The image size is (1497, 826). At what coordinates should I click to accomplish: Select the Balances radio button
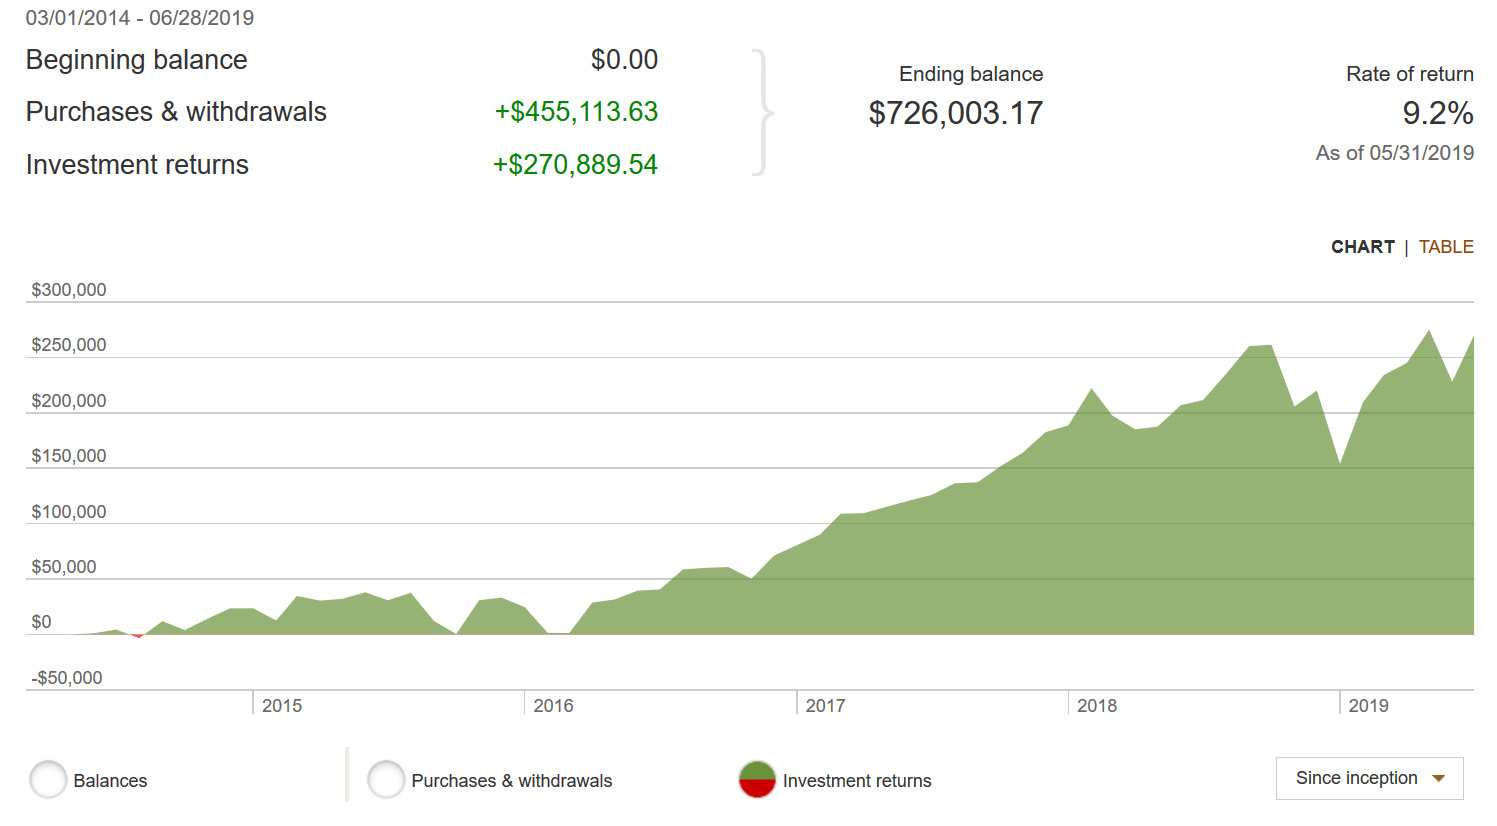[48, 780]
